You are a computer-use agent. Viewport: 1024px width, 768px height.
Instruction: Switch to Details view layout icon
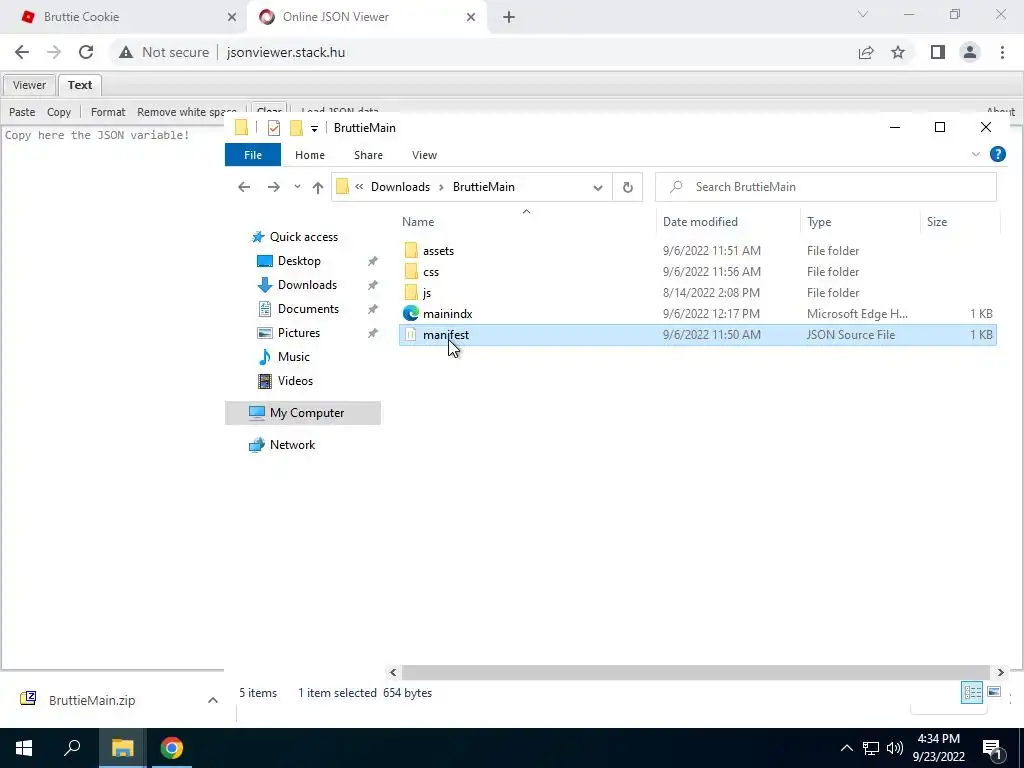pos(972,692)
